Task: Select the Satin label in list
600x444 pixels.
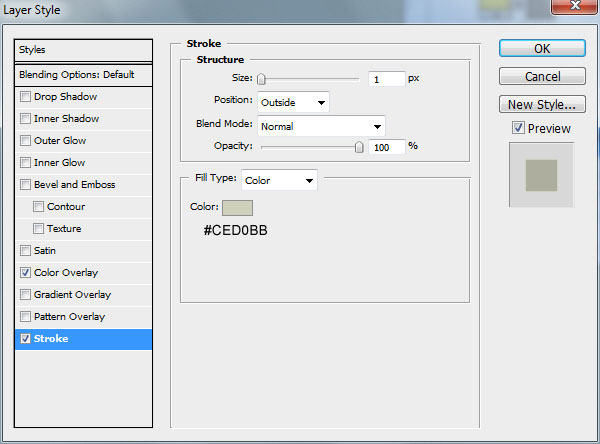Action: pos(45,251)
